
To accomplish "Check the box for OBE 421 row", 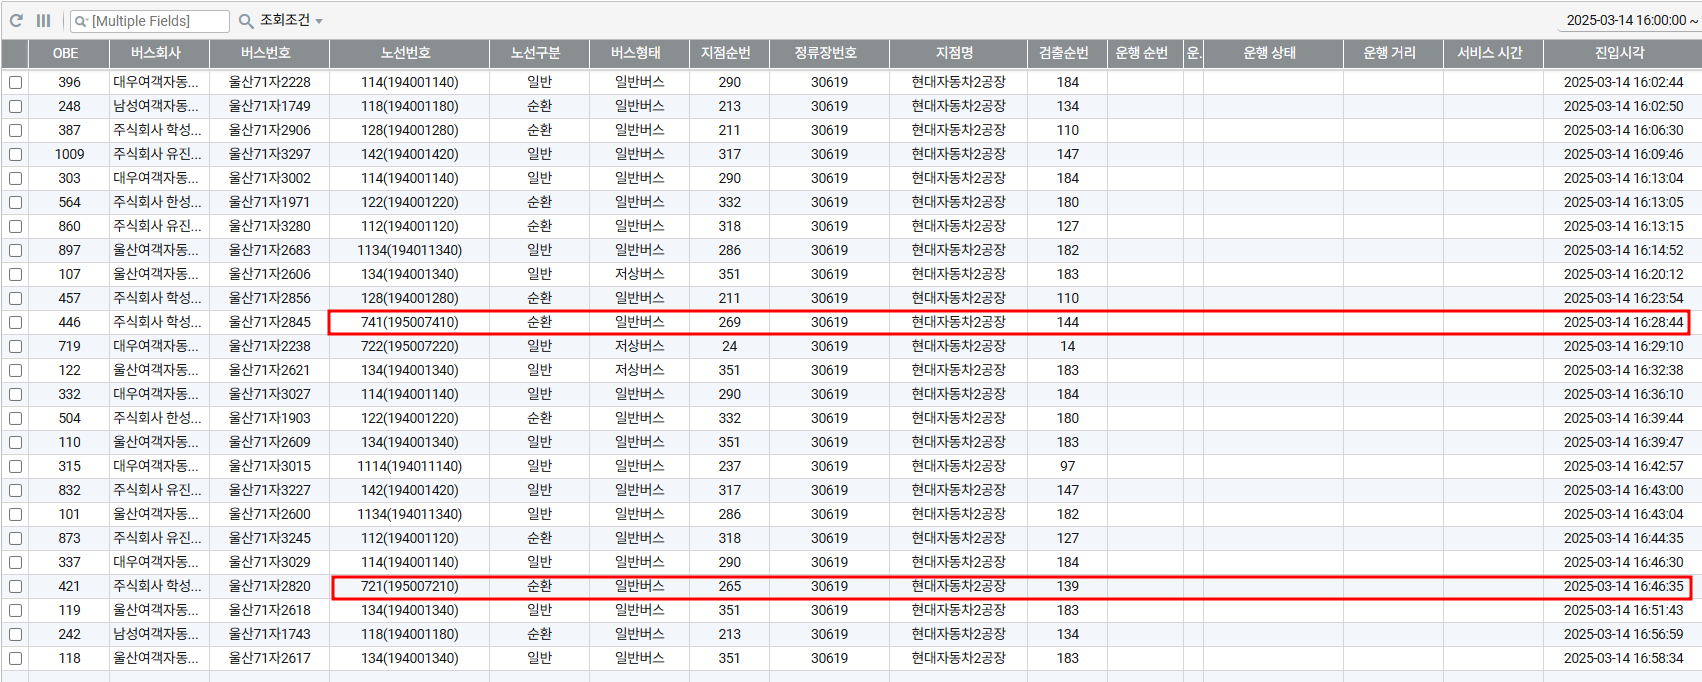I will coord(16,586).
